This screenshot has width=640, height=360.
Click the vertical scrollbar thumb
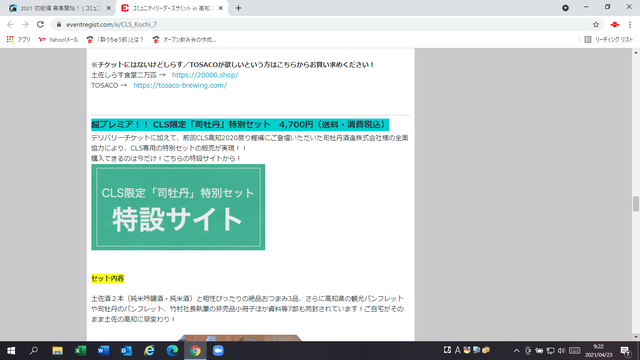point(636,204)
